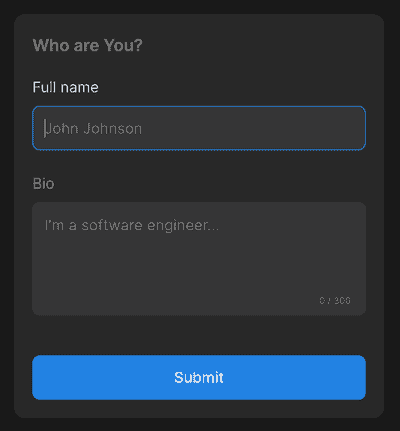Click the right edge of Submit button
The width and height of the screenshot is (400, 431).
(357, 377)
